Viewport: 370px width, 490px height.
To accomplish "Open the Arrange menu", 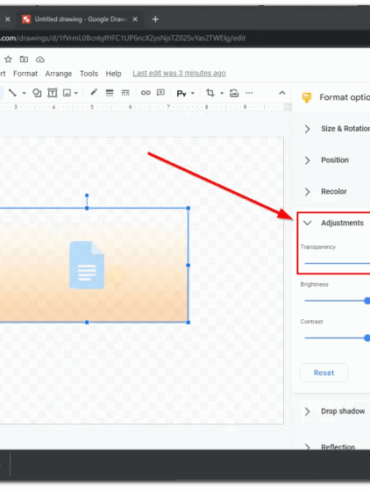I will [x=58, y=74].
